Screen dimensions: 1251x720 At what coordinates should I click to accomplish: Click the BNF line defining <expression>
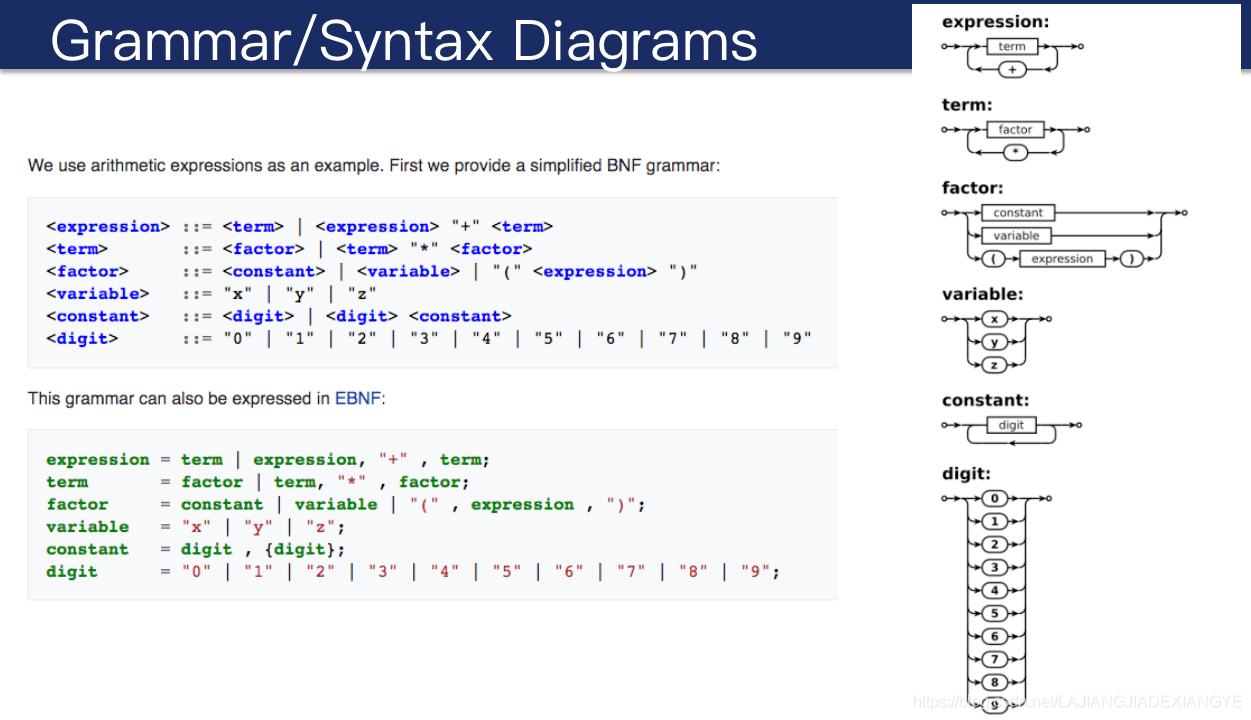click(299, 226)
